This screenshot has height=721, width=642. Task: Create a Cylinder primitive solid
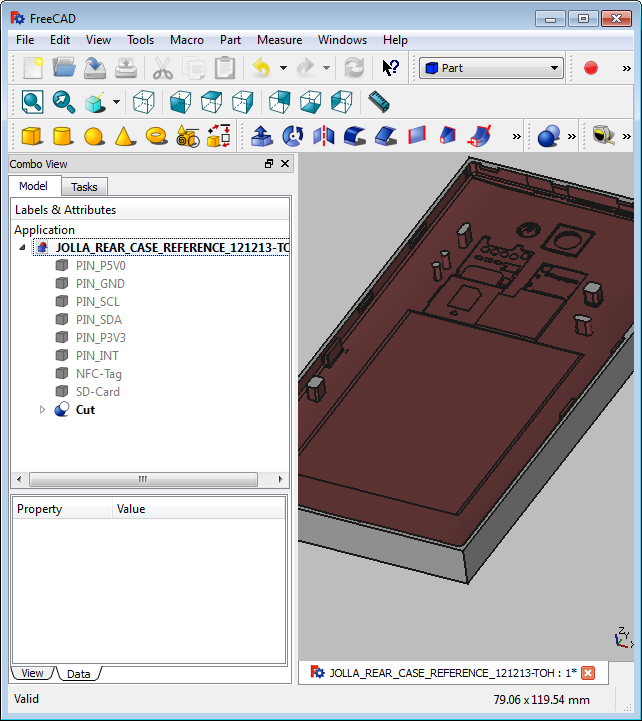click(x=63, y=136)
